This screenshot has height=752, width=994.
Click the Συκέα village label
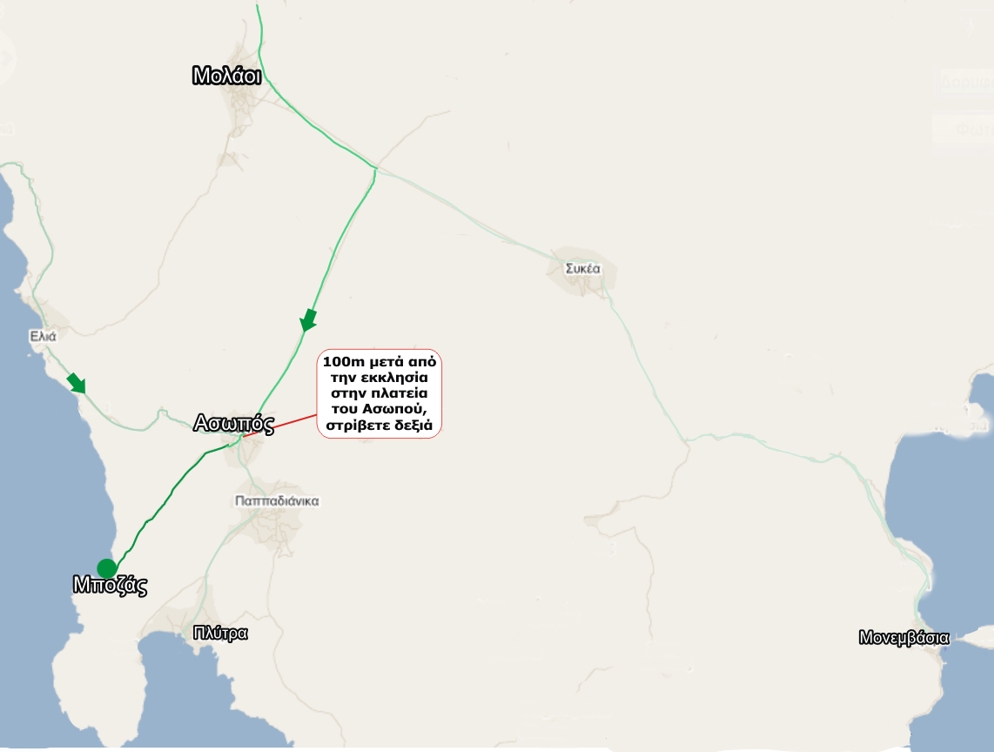click(x=583, y=269)
